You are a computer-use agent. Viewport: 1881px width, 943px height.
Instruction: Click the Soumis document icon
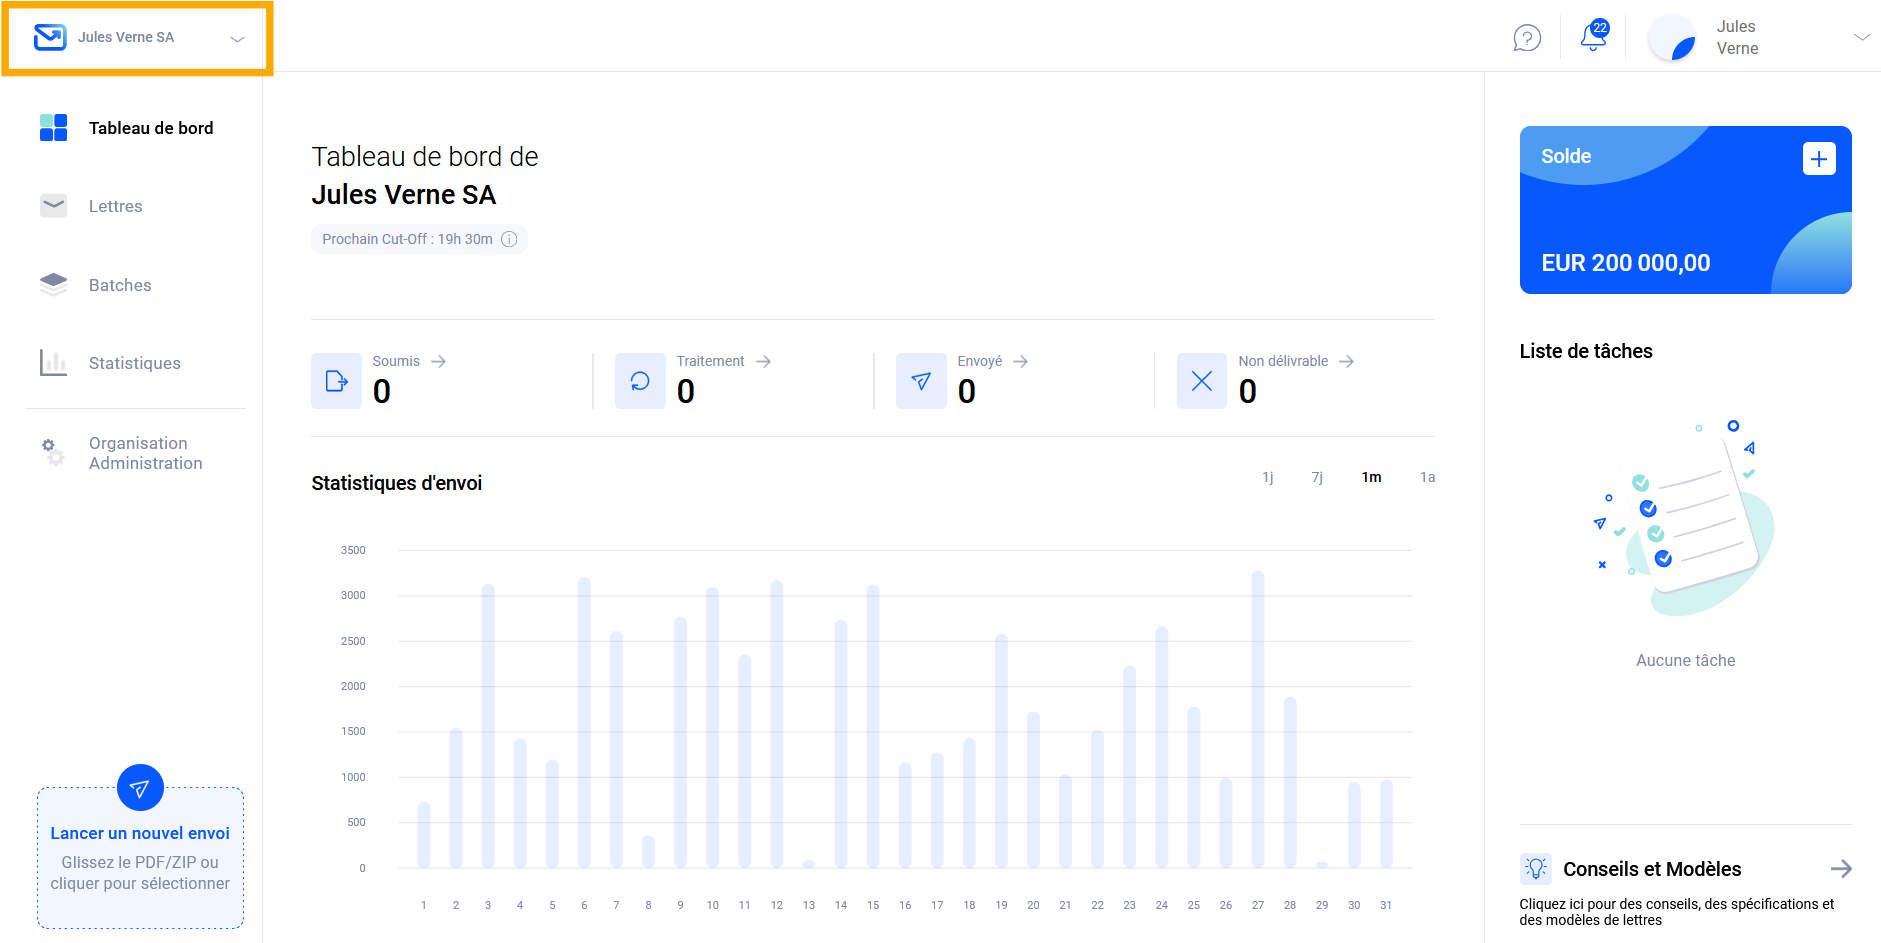pyautogui.click(x=336, y=381)
